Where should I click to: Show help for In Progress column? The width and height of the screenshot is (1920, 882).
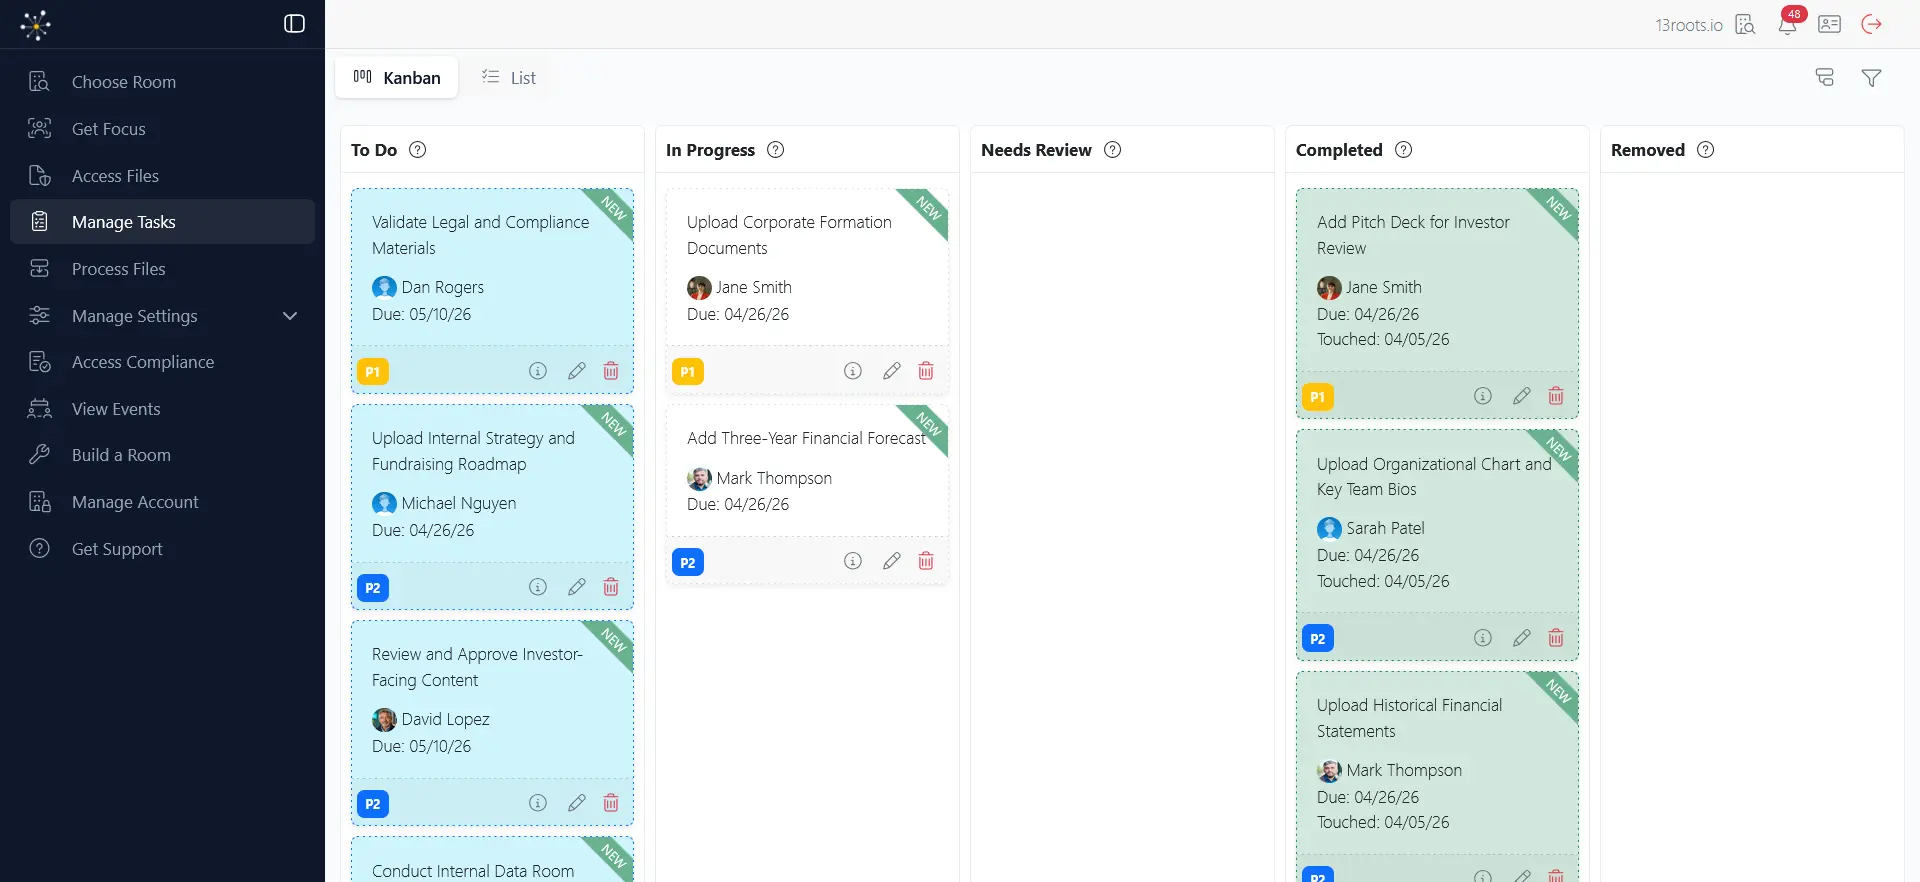coord(775,150)
